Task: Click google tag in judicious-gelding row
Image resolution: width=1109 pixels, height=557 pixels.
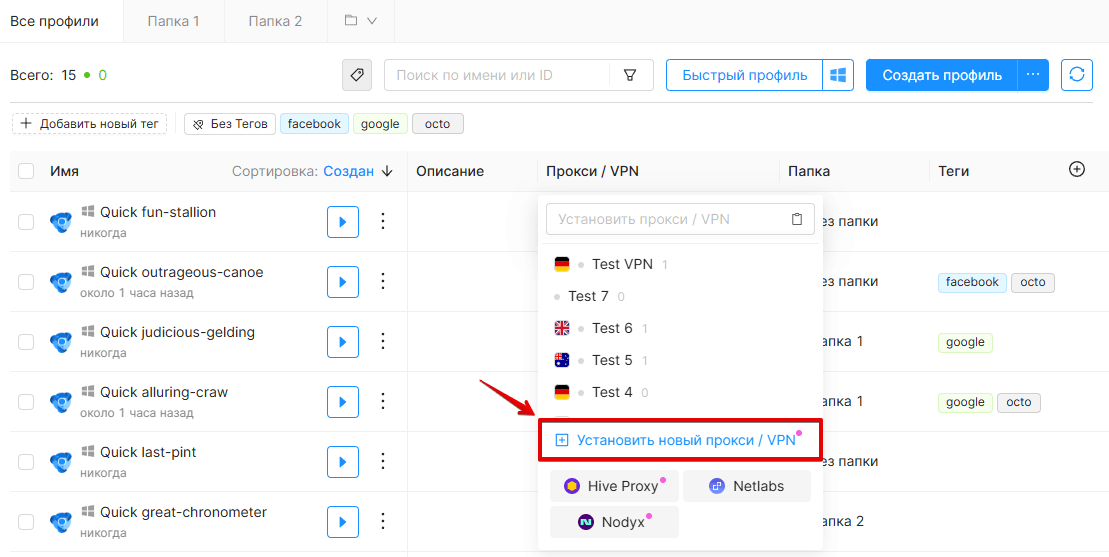Action: pos(965,342)
